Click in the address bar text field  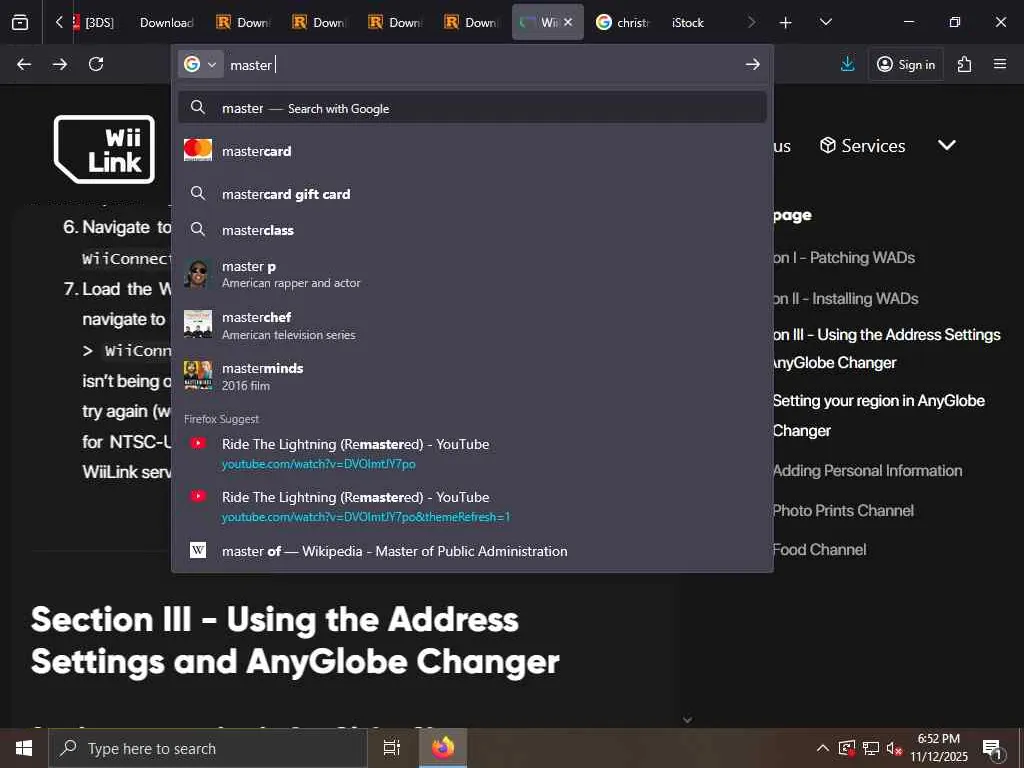tap(483, 65)
